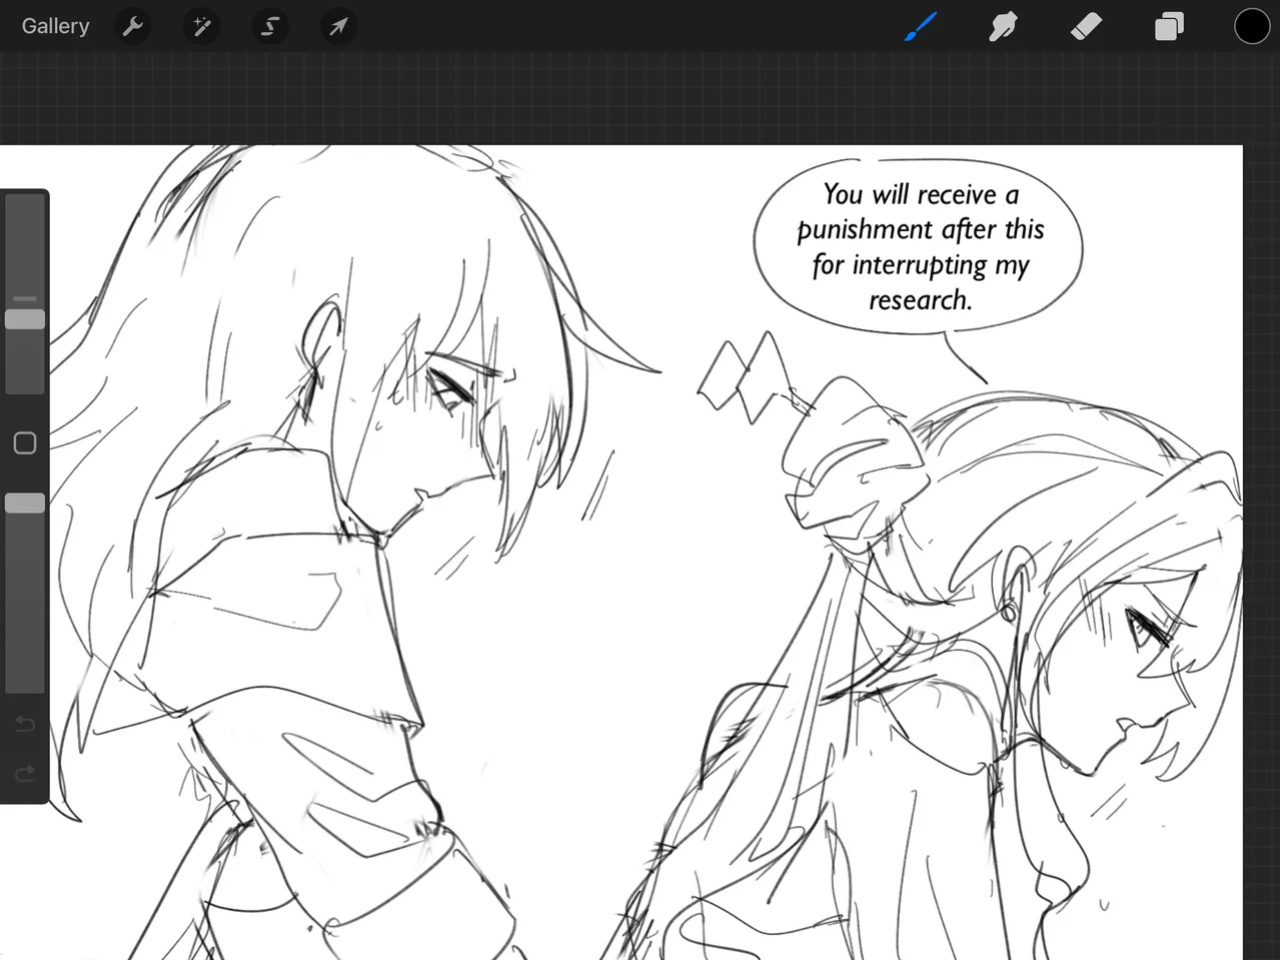This screenshot has height=960, width=1280.
Task: Select the Eraser tool
Action: (x=1086, y=26)
